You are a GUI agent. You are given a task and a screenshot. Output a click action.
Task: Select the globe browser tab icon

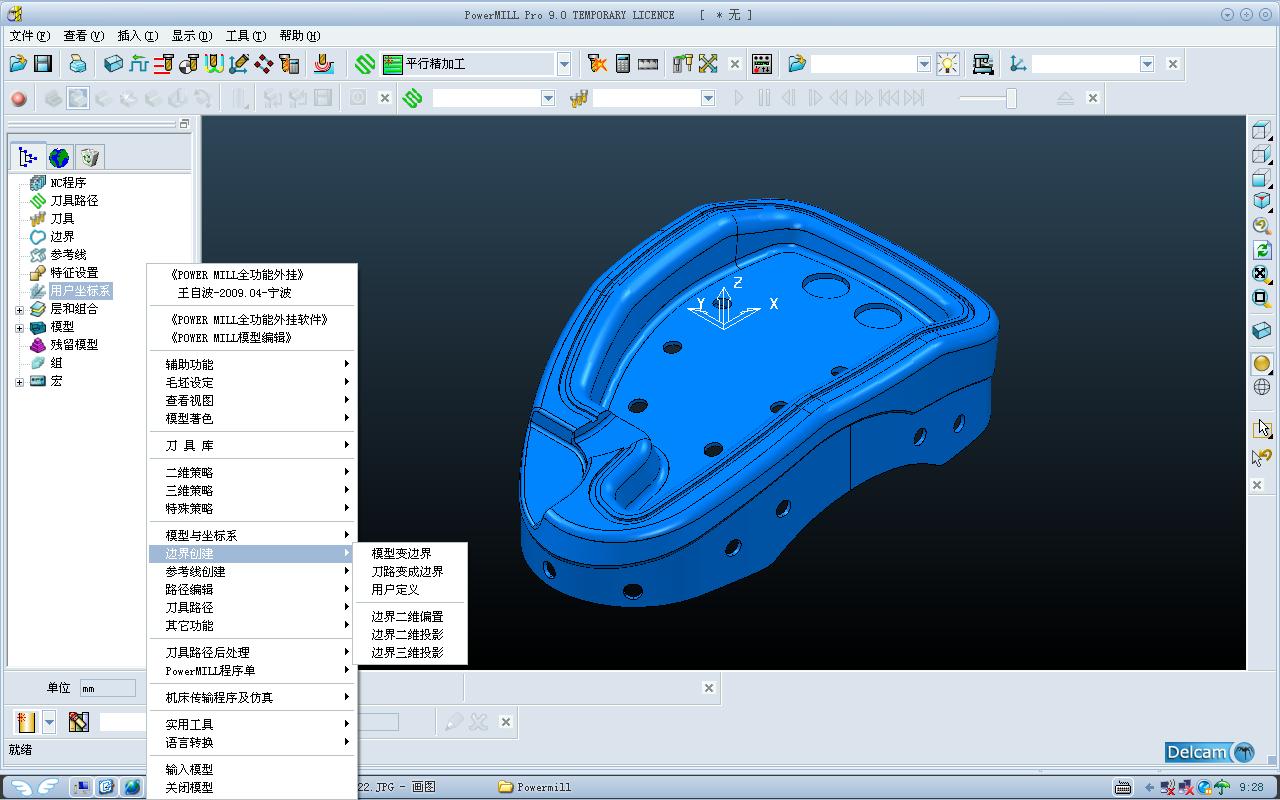(x=60, y=157)
